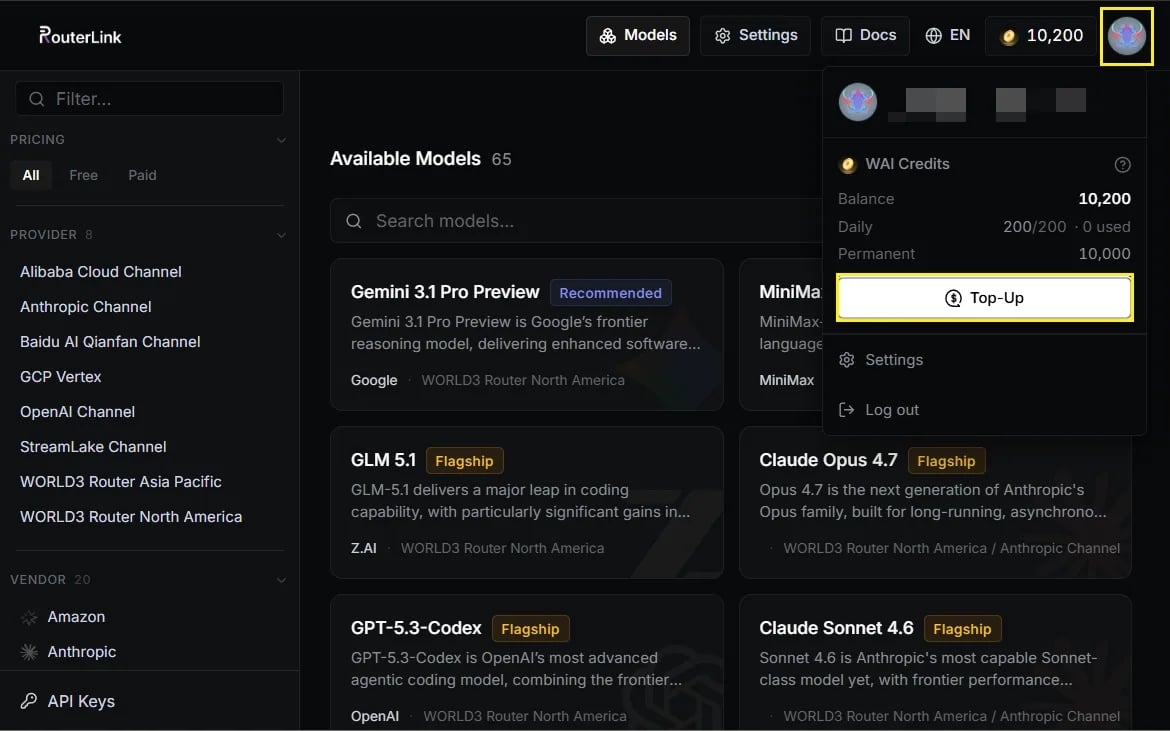Click the 10,200 credits balance button
The image size is (1170, 731).
pyautogui.click(x=1042, y=35)
